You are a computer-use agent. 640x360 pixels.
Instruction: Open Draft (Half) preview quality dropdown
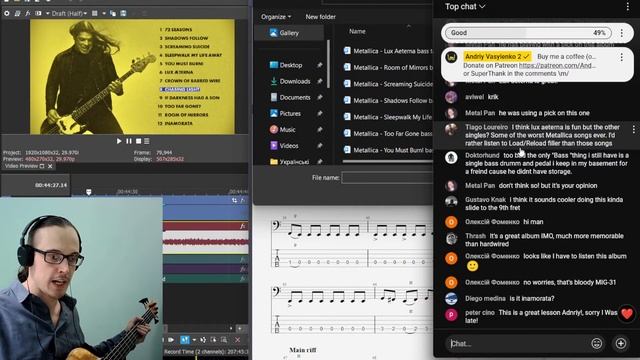tap(69, 13)
